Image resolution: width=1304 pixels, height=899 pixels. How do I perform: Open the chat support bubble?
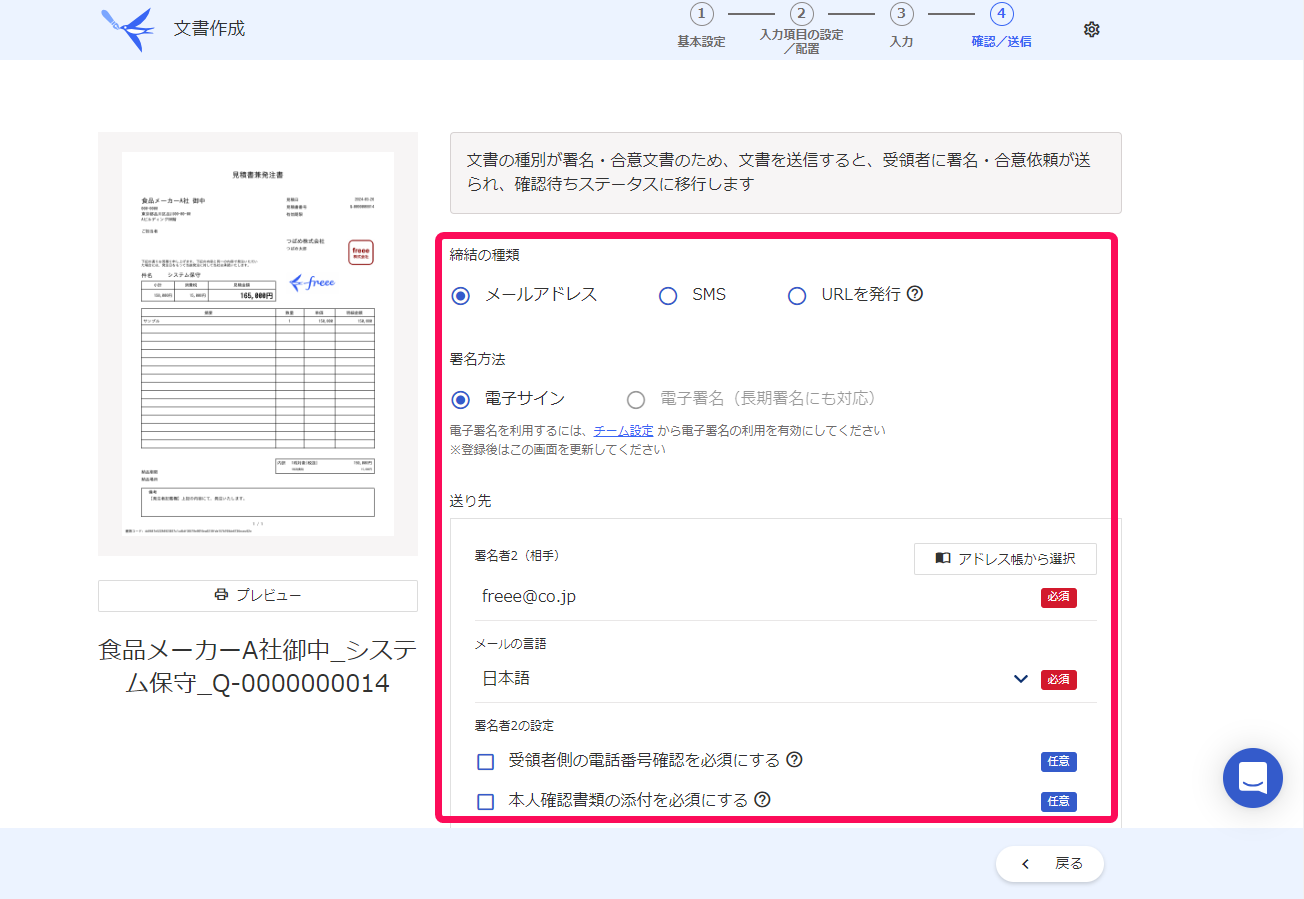coord(1252,777)
